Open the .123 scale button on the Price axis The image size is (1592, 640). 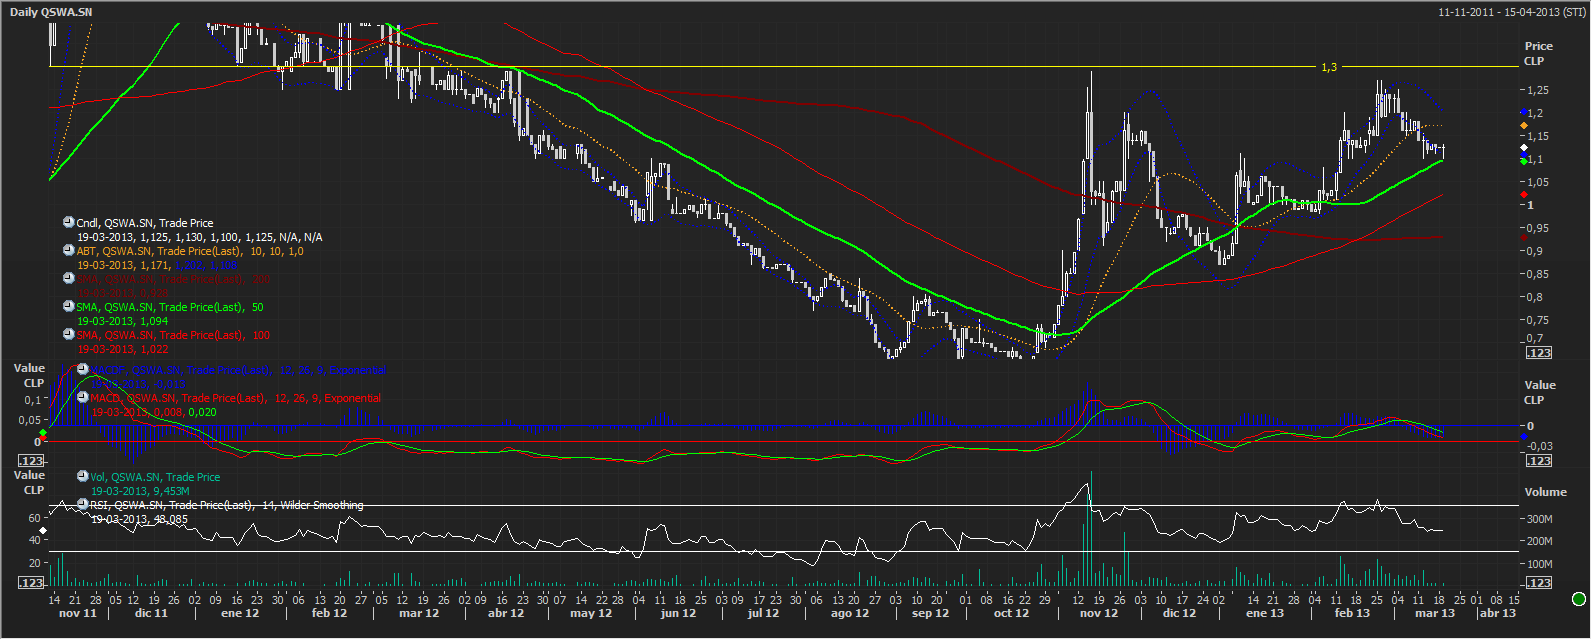click(x=1538, y=353)
